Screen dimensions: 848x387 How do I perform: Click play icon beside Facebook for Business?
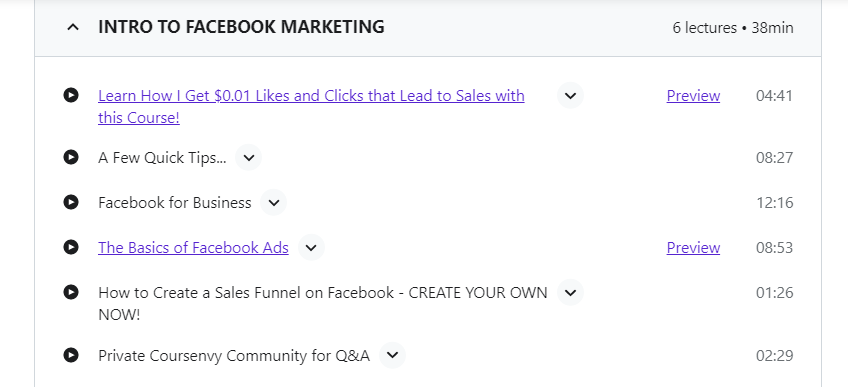(71, 202)
